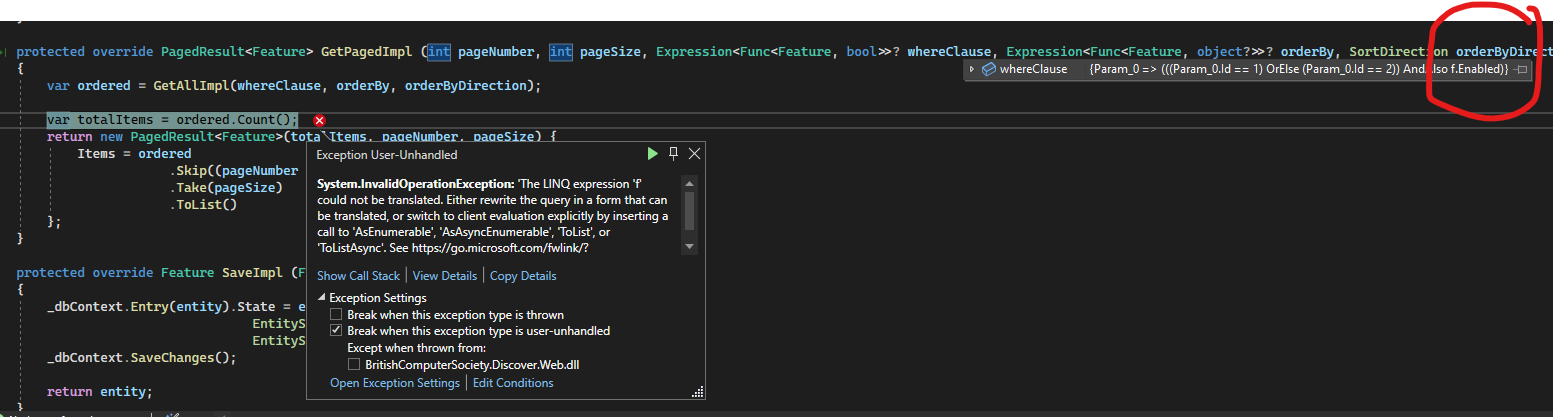
Task: Uncheck Break when exception type is user-unhandled
Action: tap(337, 331)
